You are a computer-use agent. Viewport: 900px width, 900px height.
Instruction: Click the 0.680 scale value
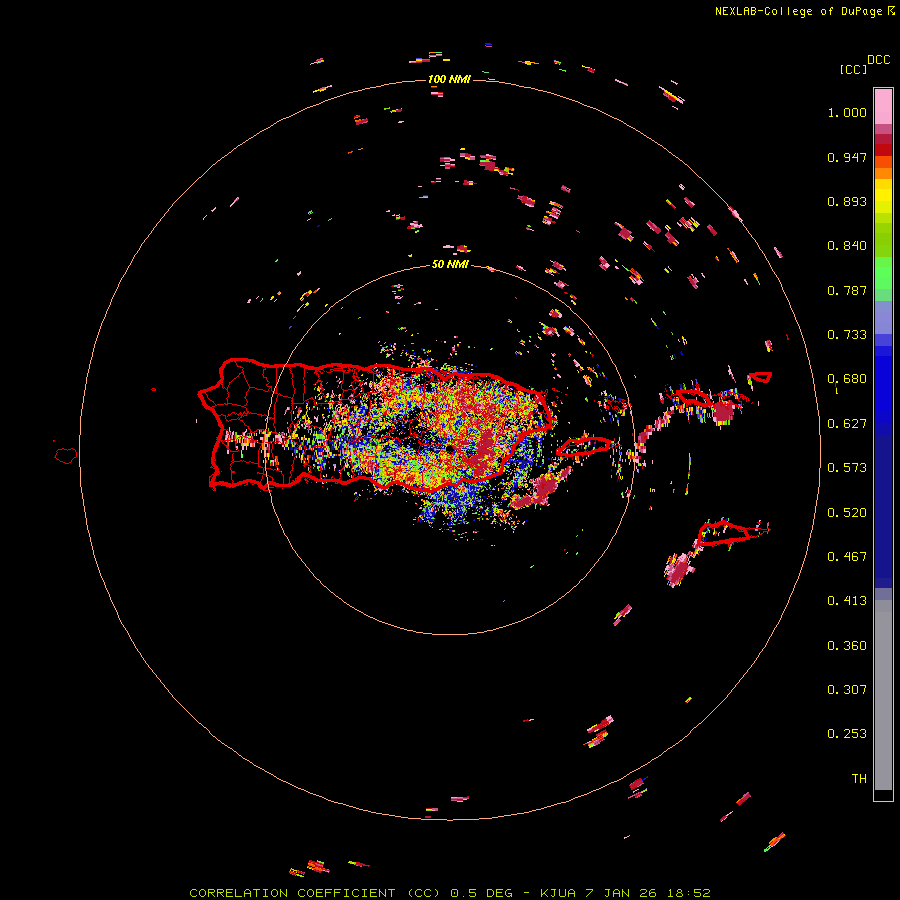coord(847,379)
